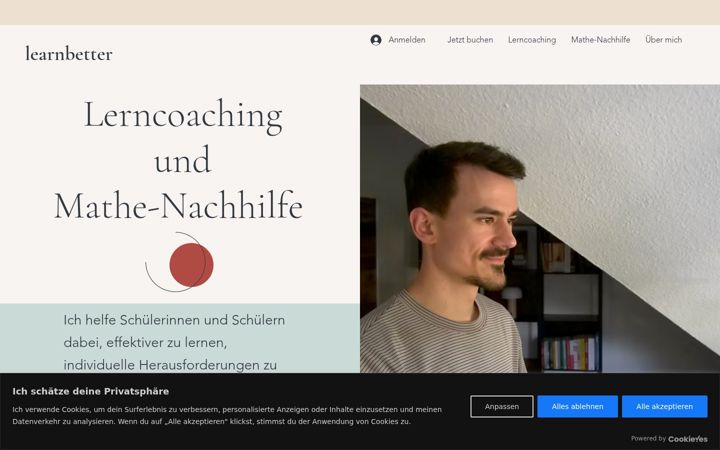Image resolution: width=720 pixels, height=450 pixels.
Task: Reject cookies with Alles ablehnen
Action: click(x=577, y=406)
